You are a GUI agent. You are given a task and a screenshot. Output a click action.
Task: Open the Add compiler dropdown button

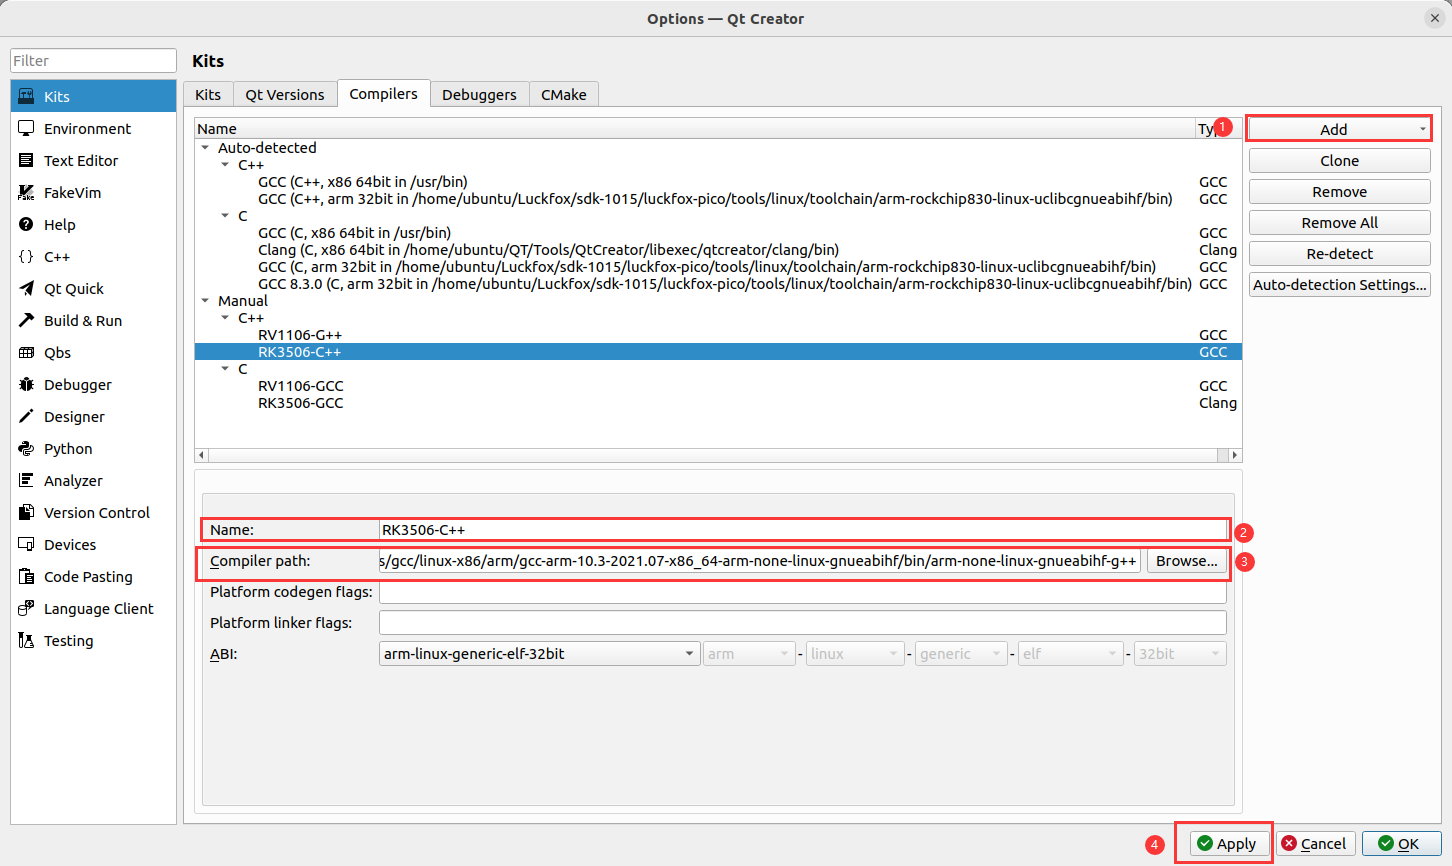[x=1338, y=129]
